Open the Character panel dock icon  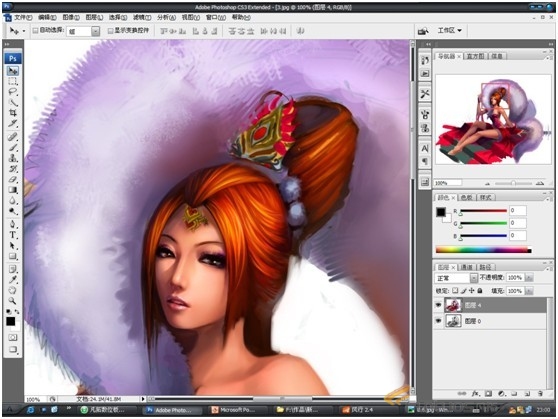tap(425, 148)
